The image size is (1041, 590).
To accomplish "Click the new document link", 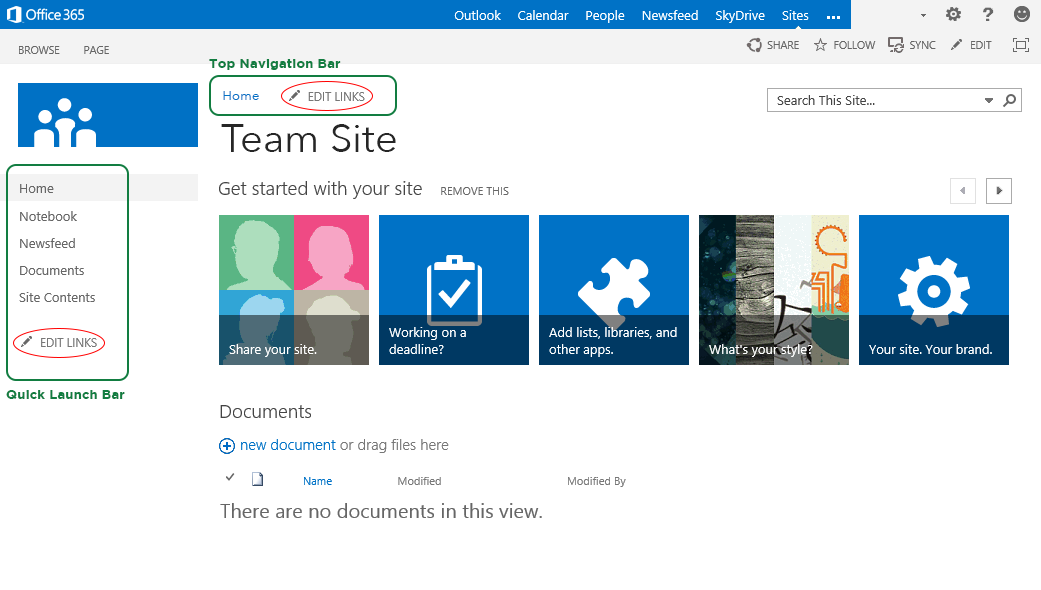I will click(x=288, y=445).
